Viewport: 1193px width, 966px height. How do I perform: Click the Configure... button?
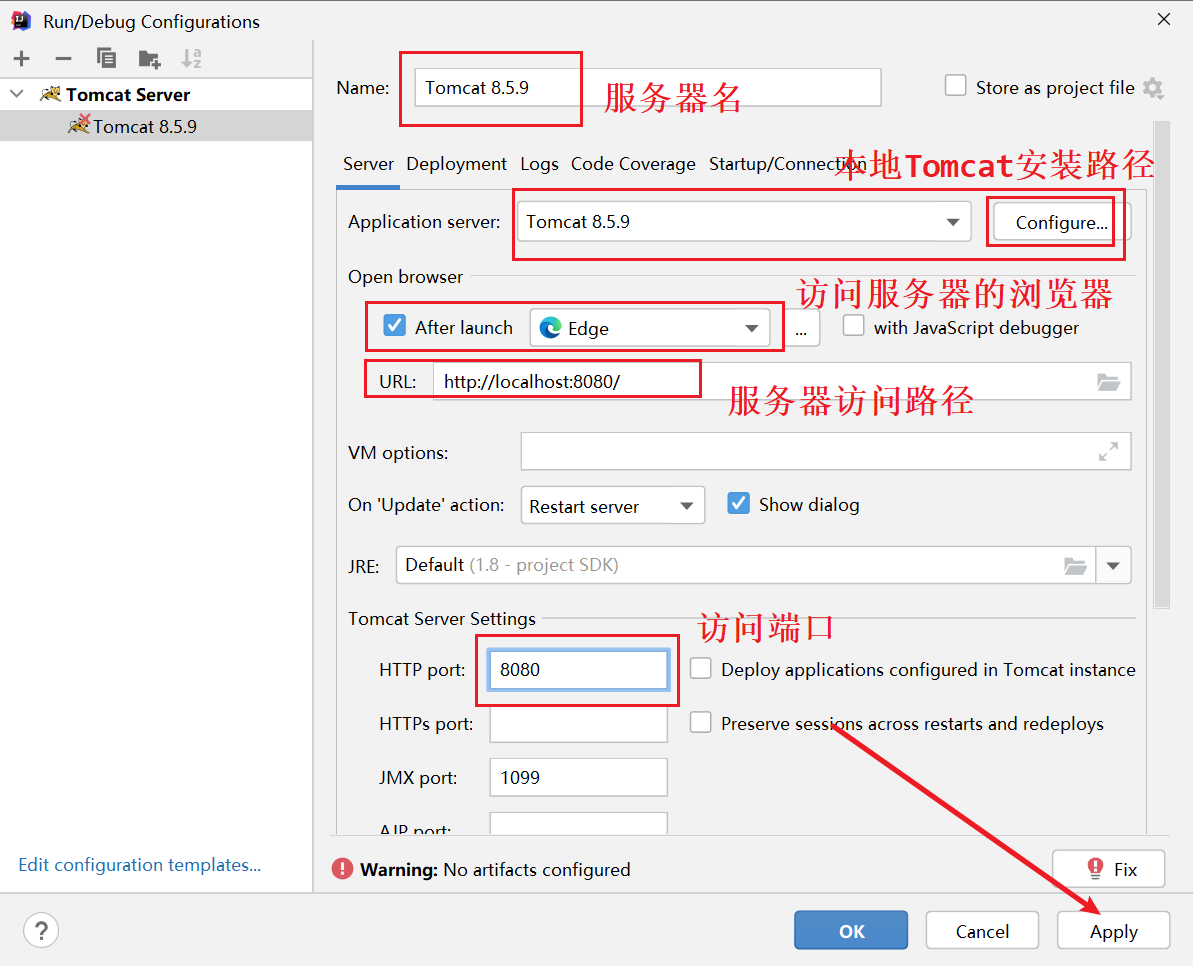click(1061, 223)
